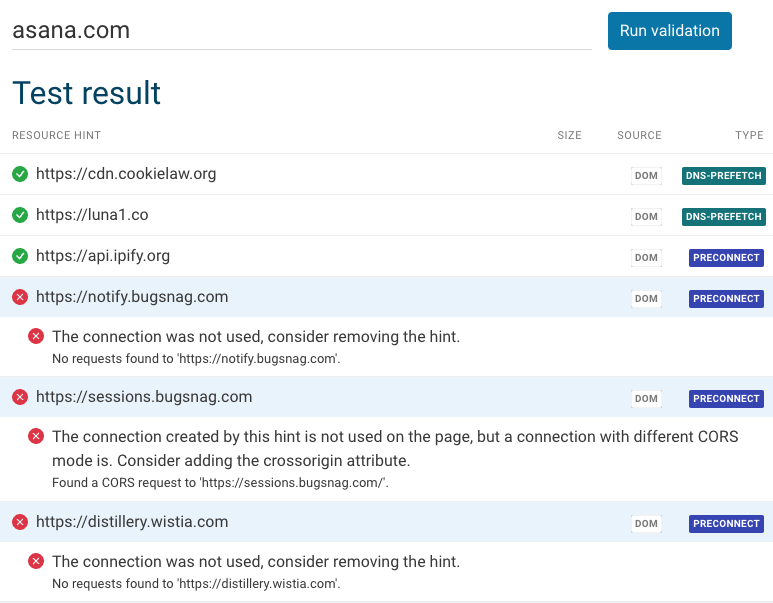Viewport: 773px width, 603px height.
Task: Click the Type column header
Action: (x=749, y=135)
